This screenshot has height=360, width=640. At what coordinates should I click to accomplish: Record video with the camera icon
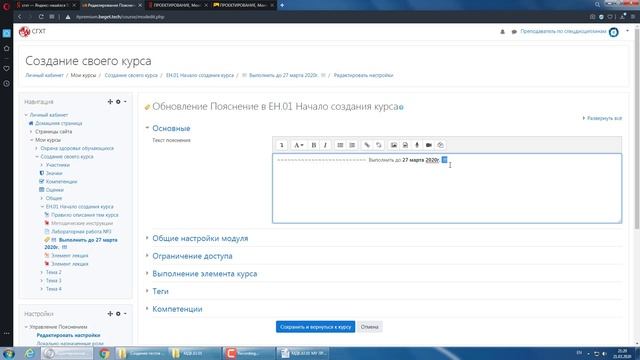pos(429,145)
